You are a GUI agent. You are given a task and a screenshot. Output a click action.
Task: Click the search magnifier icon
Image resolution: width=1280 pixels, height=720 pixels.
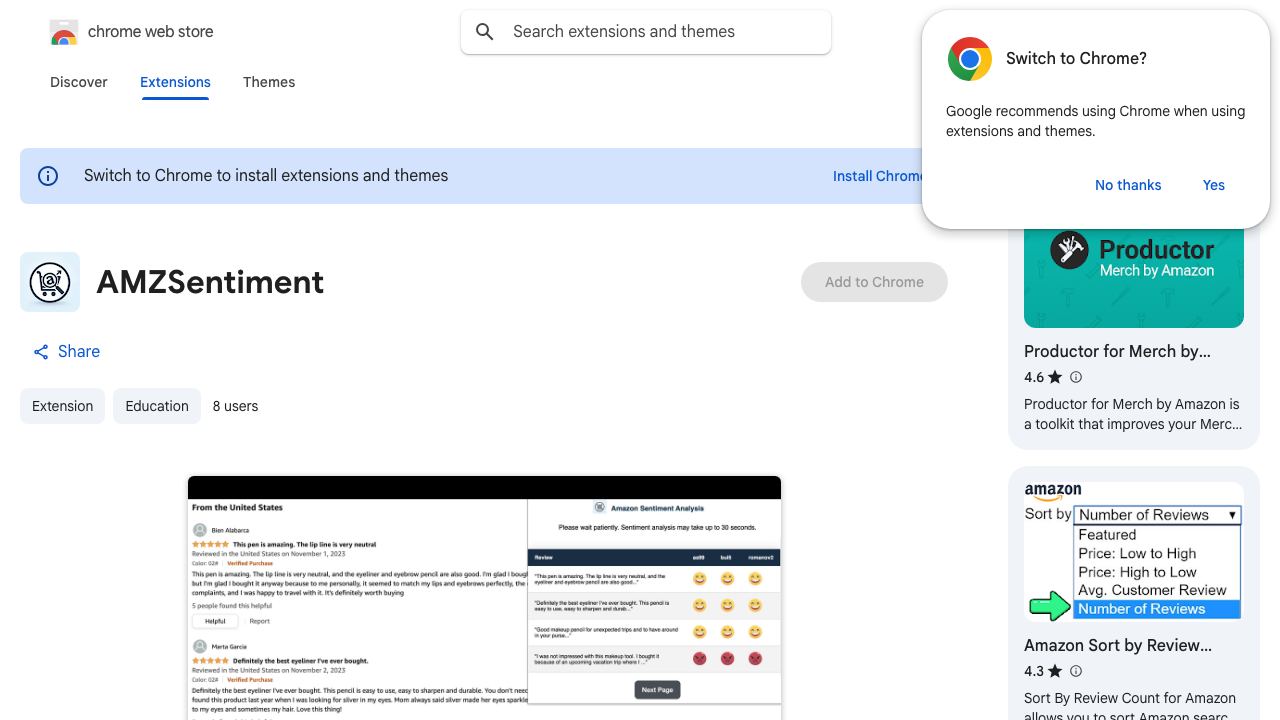pyautogui.click(x=485, y=32)
